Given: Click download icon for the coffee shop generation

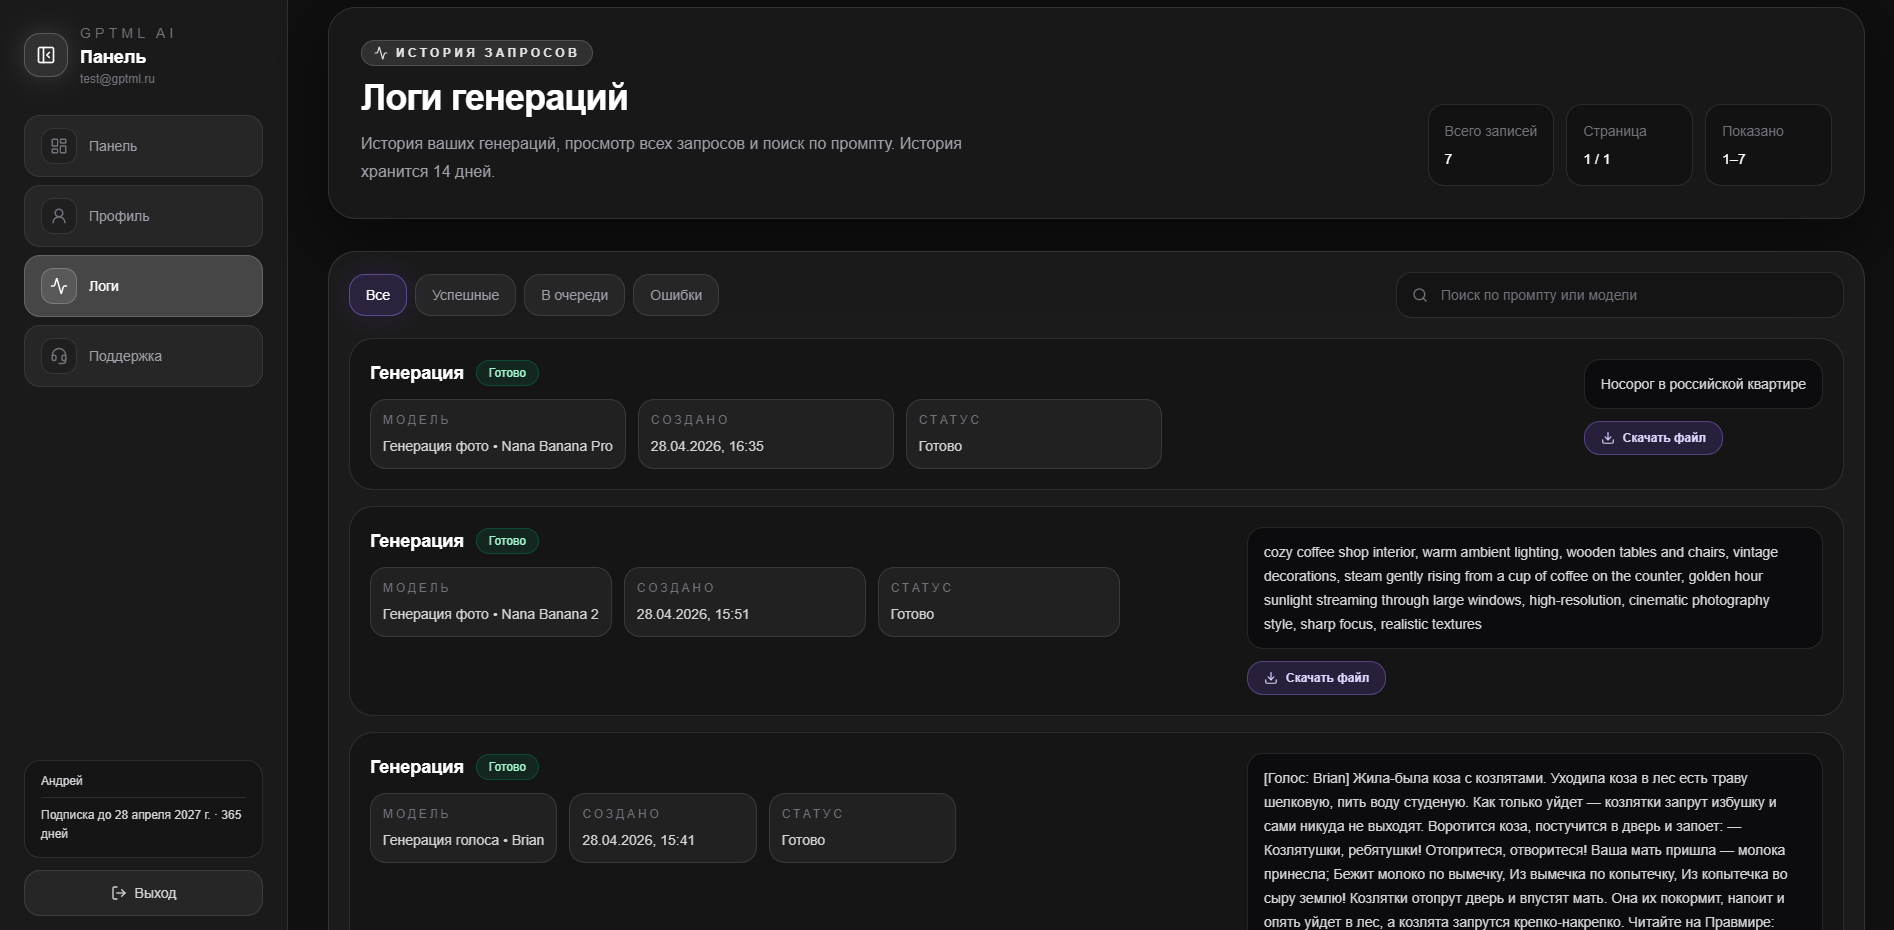Looking at the screenshot, I should pyautogui.click(x=1271, y=678).
